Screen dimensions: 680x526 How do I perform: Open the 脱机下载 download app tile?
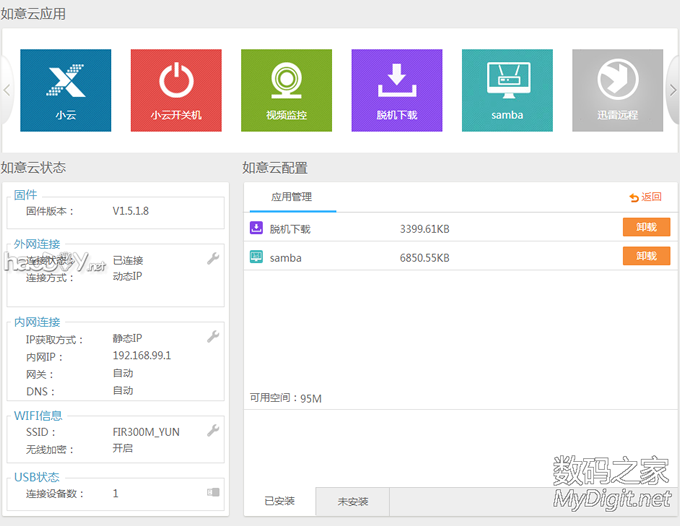(396, 90)
